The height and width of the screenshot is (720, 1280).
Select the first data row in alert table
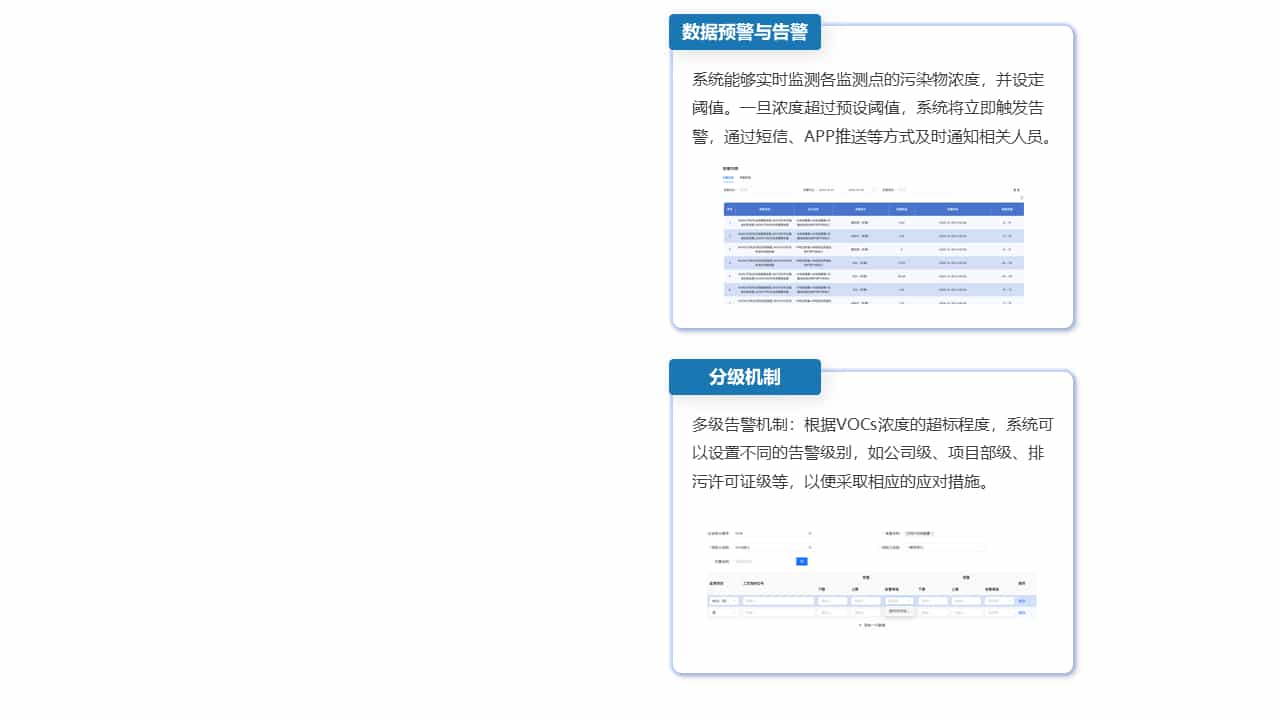(872, 222)
